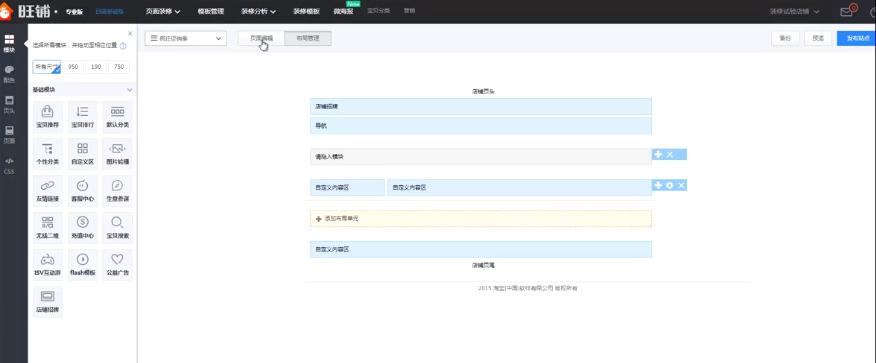
Task: Select the 友情链接 module icon
Action: coord(48,190)
